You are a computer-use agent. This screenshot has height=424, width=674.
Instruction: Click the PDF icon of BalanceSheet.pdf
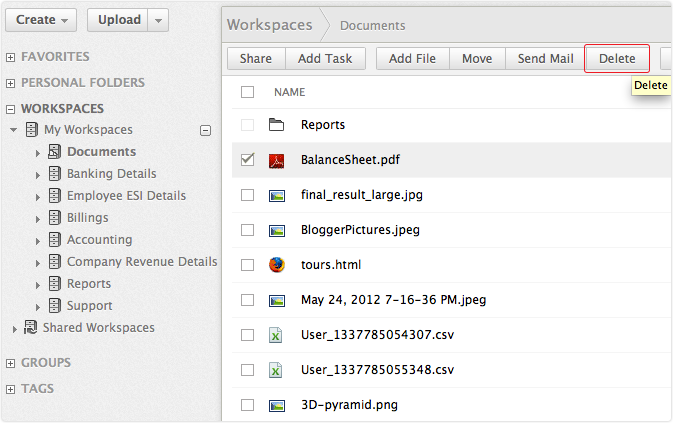276,161
